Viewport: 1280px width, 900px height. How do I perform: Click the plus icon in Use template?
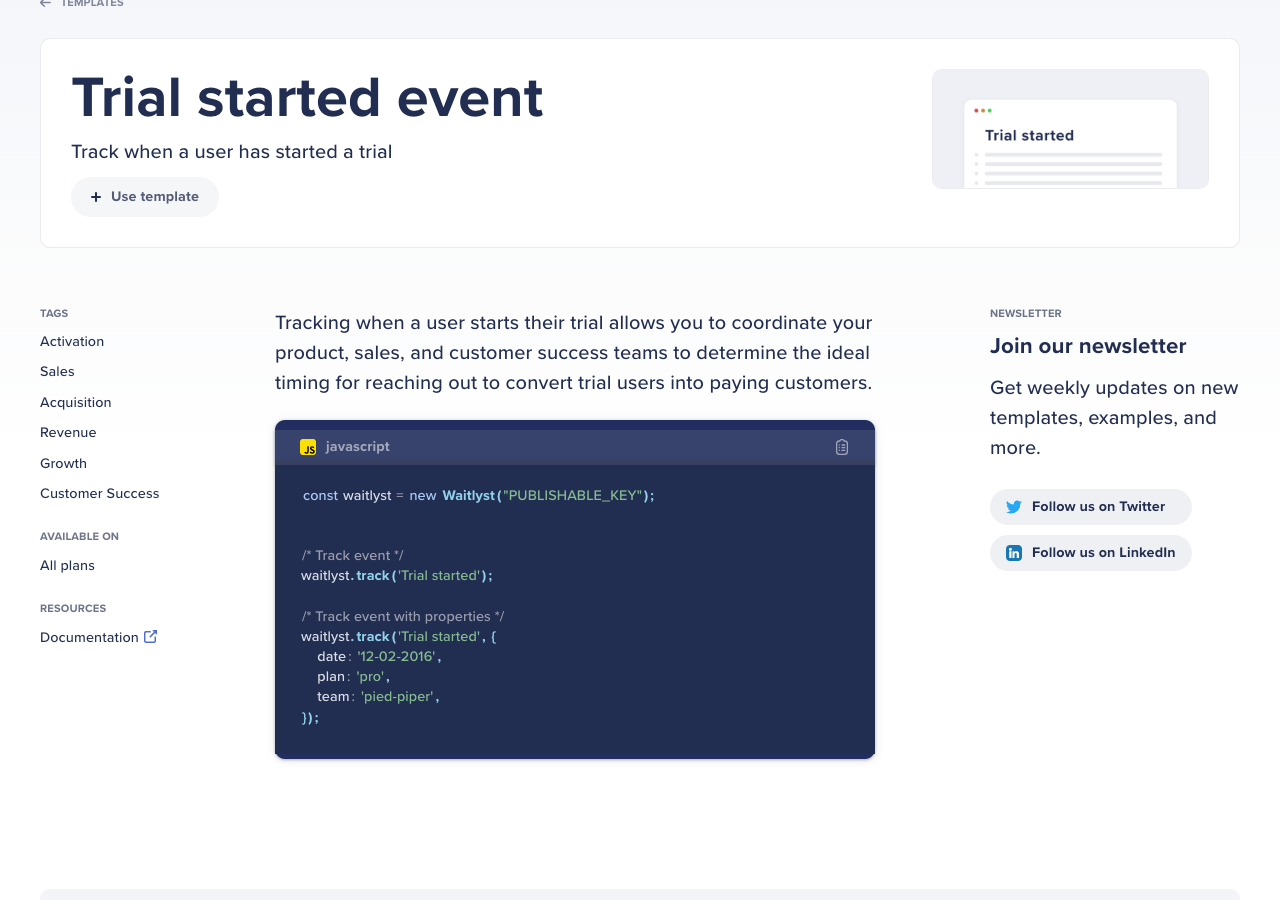96,197
